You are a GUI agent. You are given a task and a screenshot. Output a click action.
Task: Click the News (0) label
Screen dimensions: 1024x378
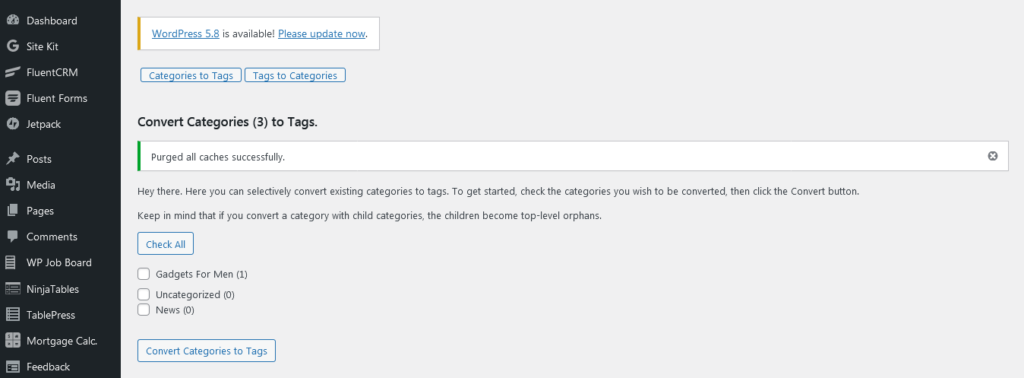174,310
